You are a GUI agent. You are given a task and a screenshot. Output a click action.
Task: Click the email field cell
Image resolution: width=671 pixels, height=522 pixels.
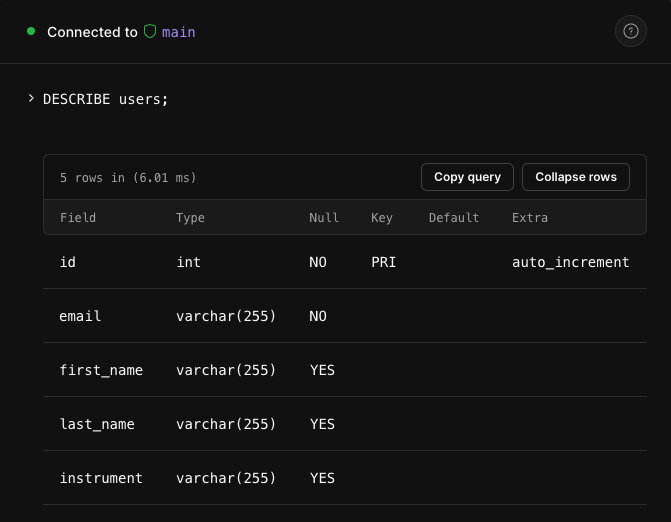80,316
